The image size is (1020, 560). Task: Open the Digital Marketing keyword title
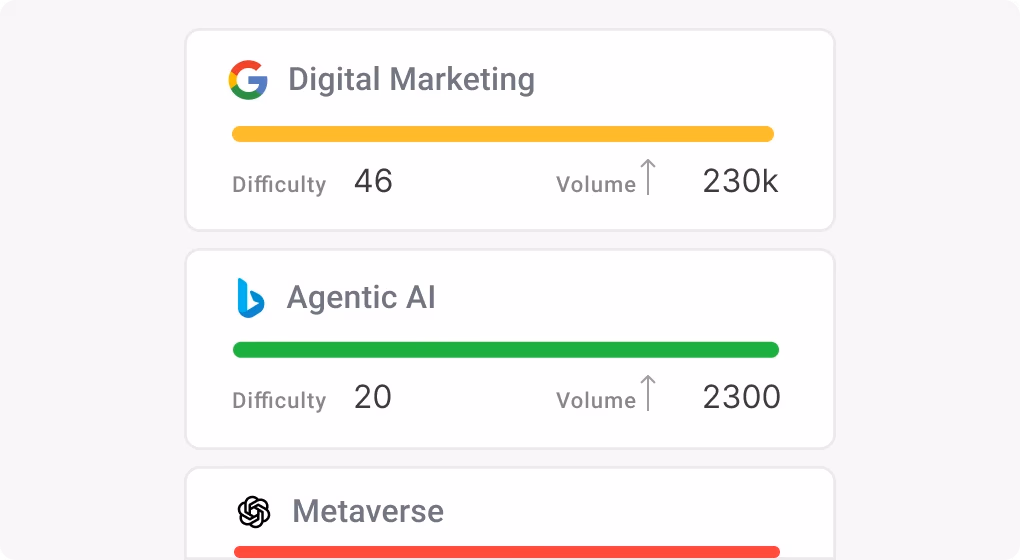click(x=411, y=80)
